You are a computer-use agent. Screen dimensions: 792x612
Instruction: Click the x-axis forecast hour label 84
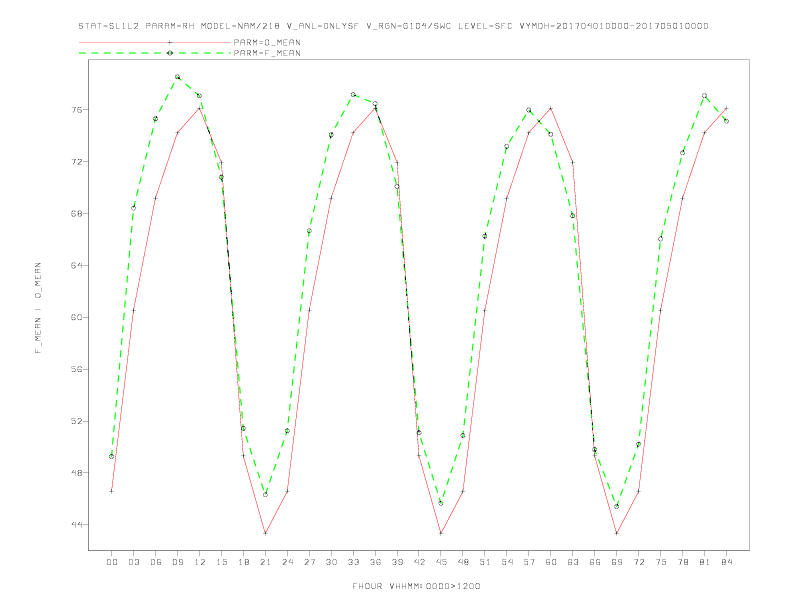coord(727,562)
